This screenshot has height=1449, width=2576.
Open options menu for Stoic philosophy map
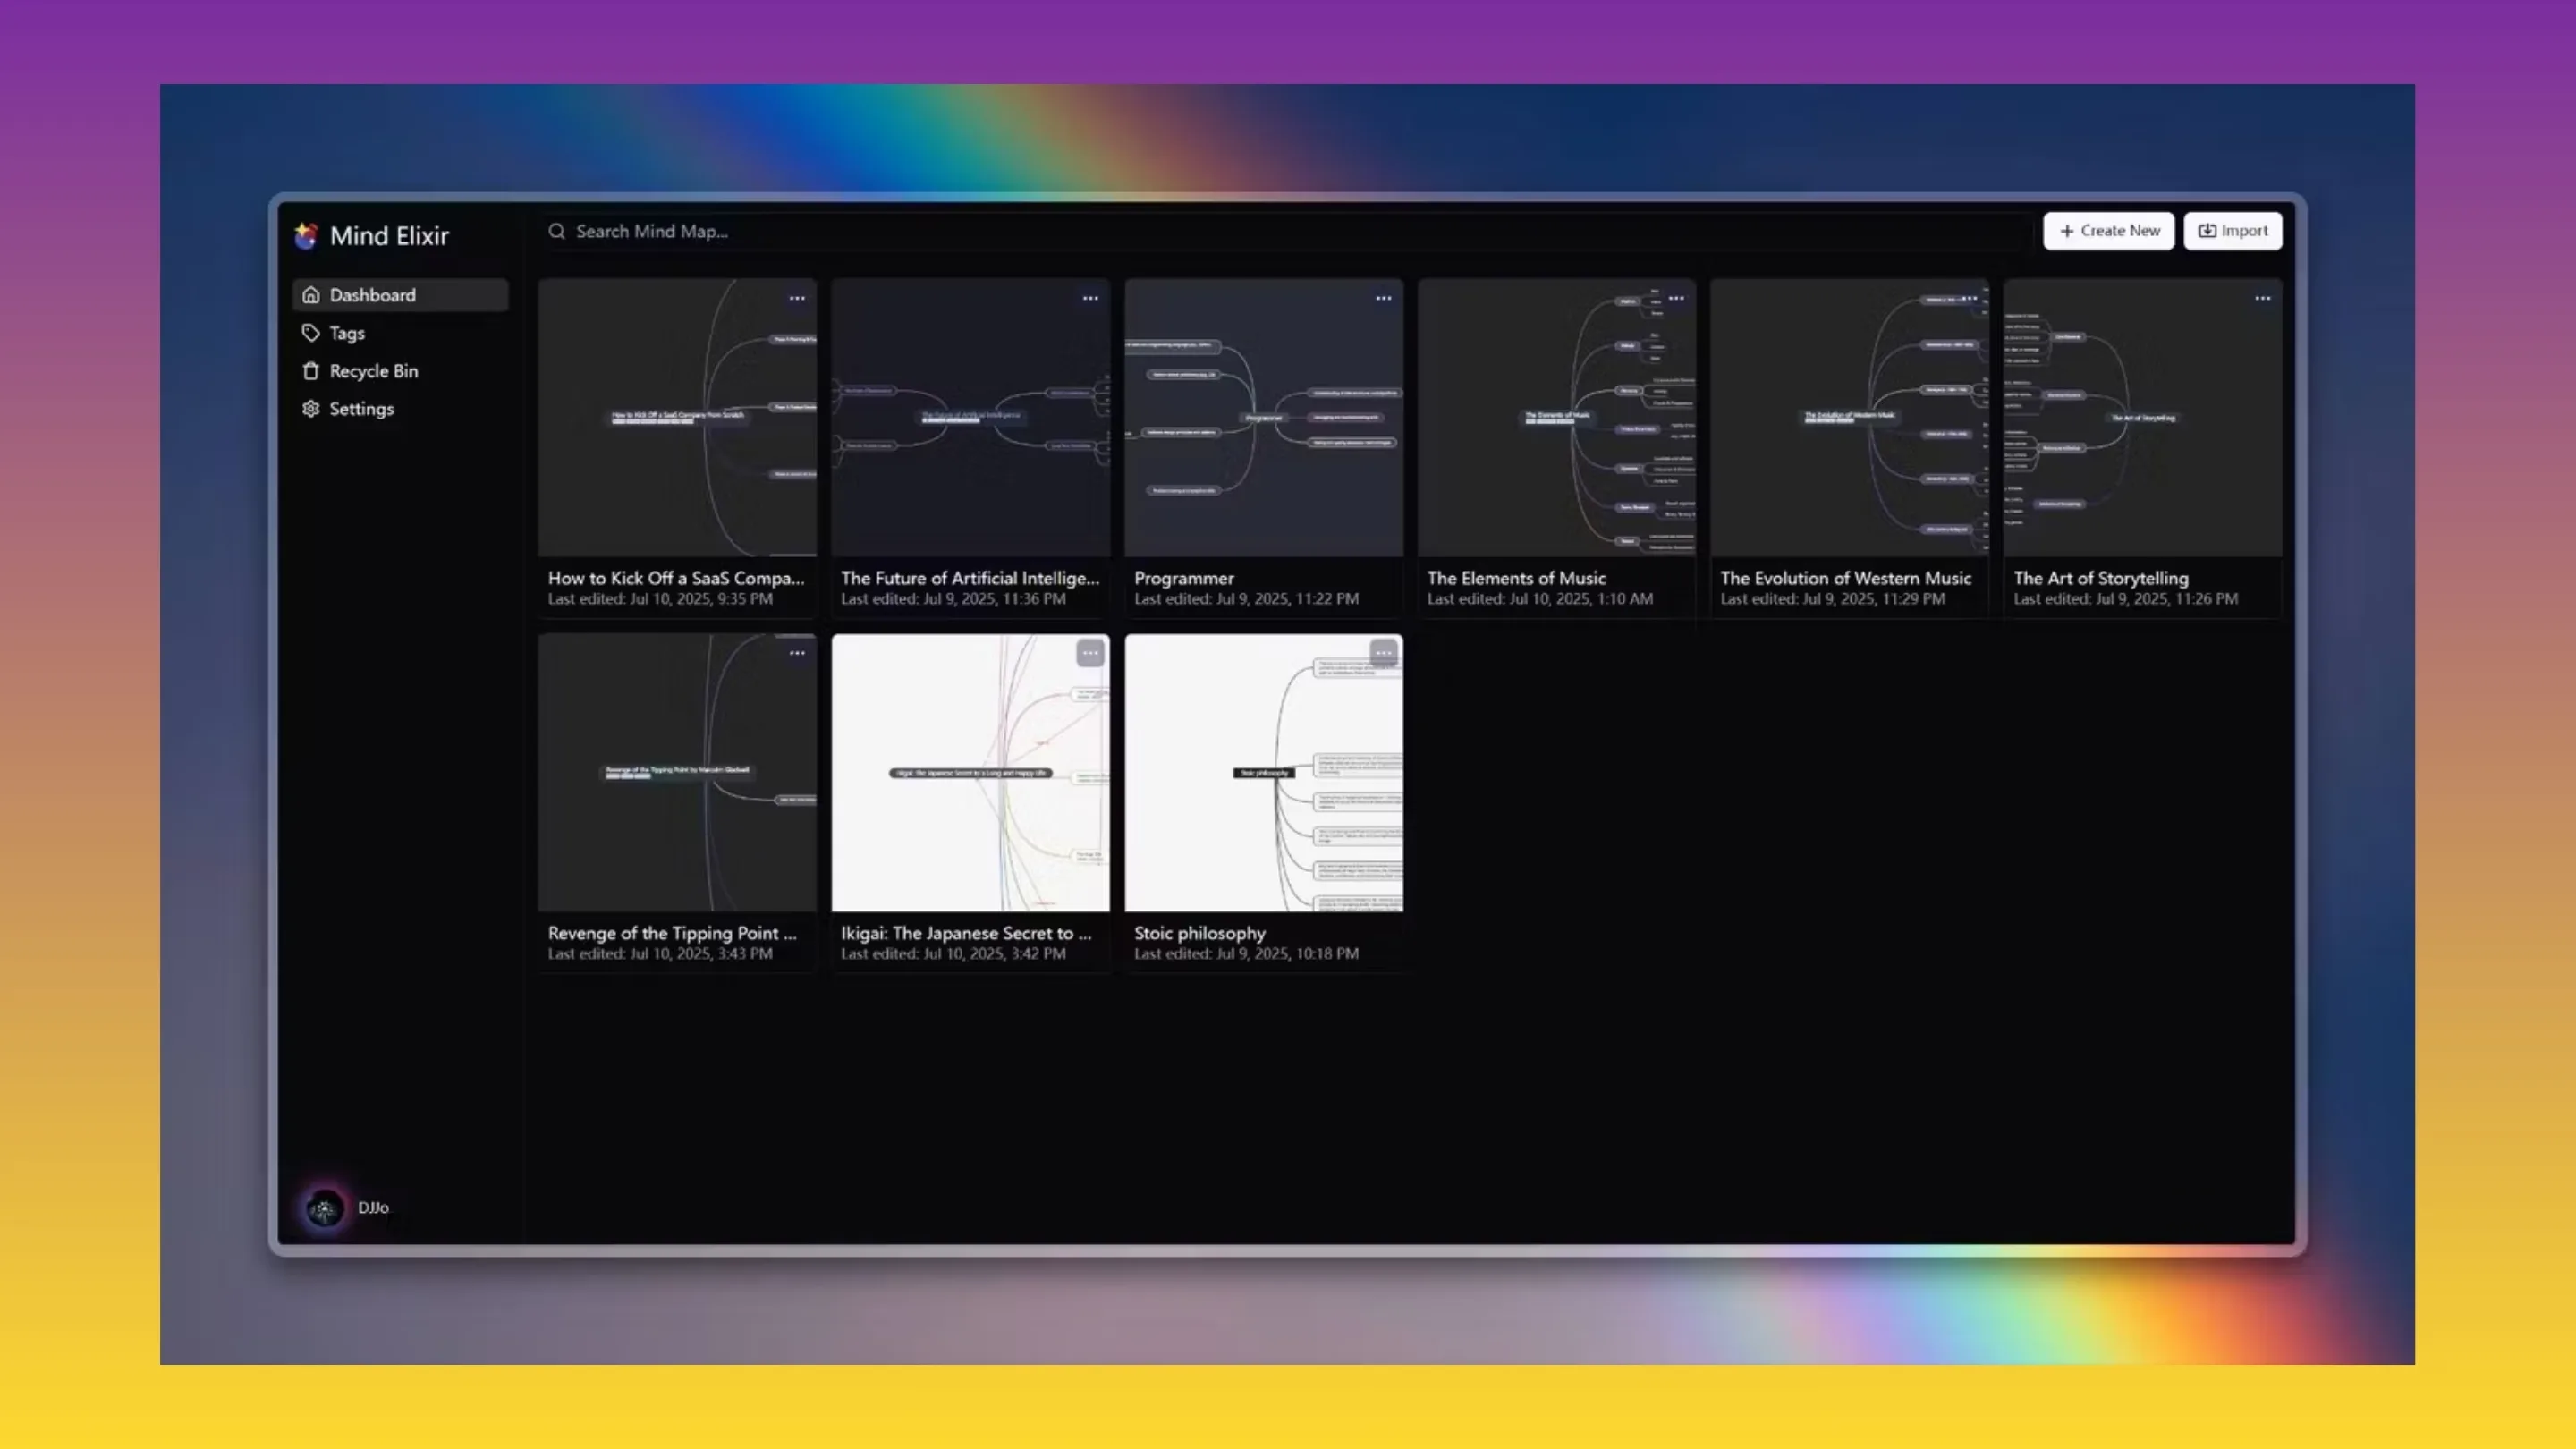pos(1383,653)
